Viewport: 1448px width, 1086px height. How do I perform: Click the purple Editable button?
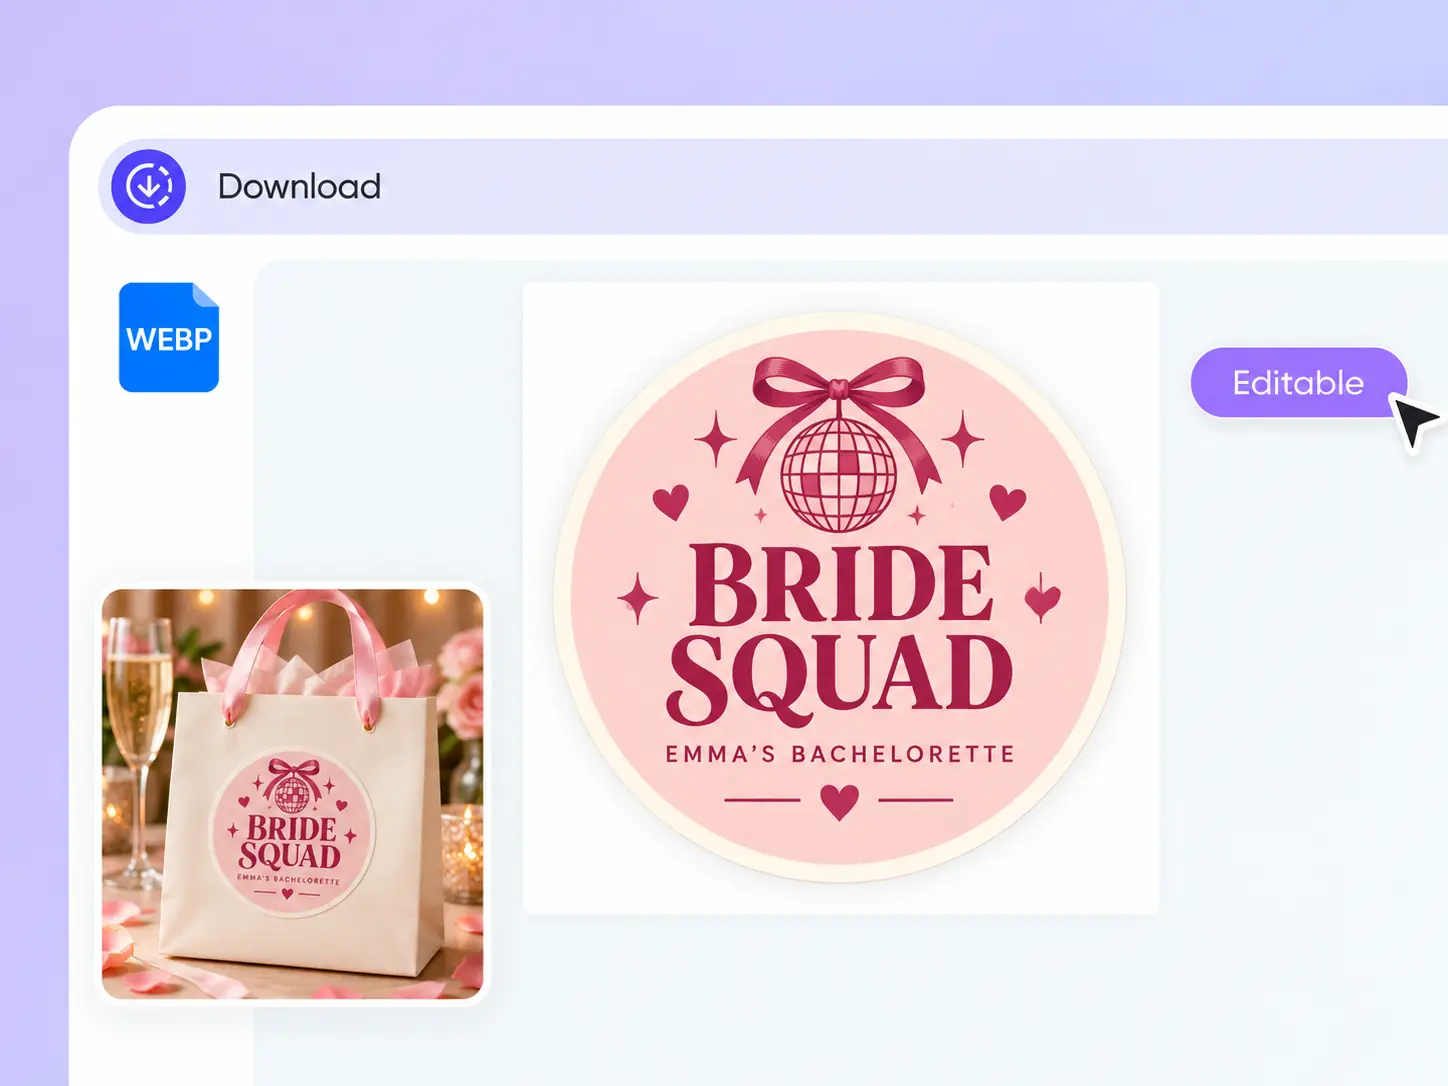(1298, 383)
